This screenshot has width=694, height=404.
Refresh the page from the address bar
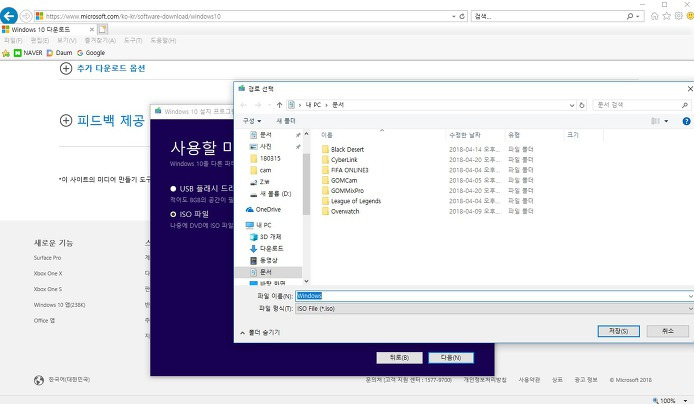tap(462, 16)
